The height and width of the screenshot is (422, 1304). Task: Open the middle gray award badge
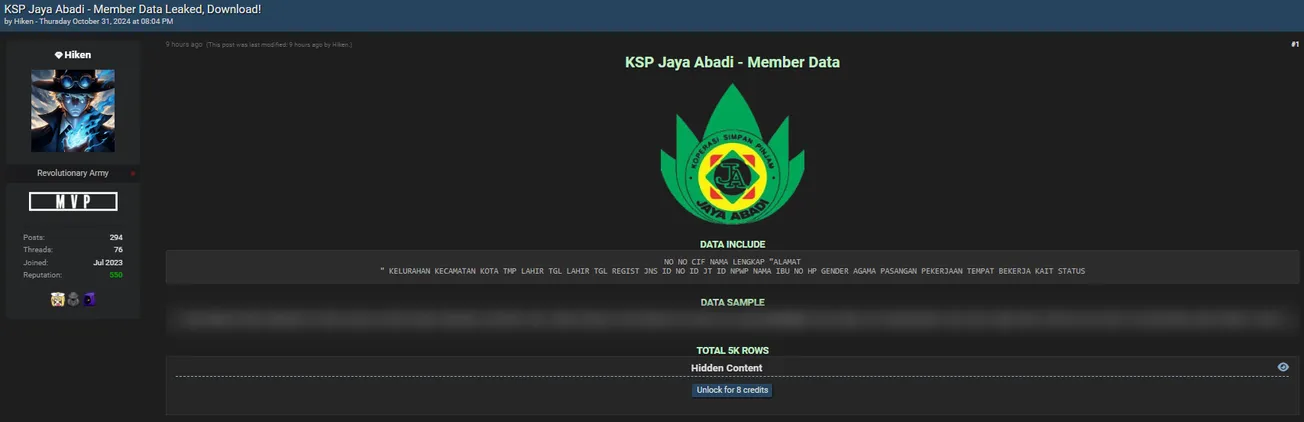point(73,299)
